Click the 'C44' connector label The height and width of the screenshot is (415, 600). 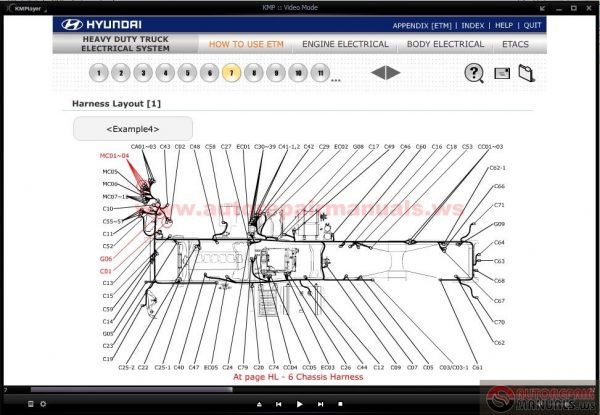[x=362, y=367]
